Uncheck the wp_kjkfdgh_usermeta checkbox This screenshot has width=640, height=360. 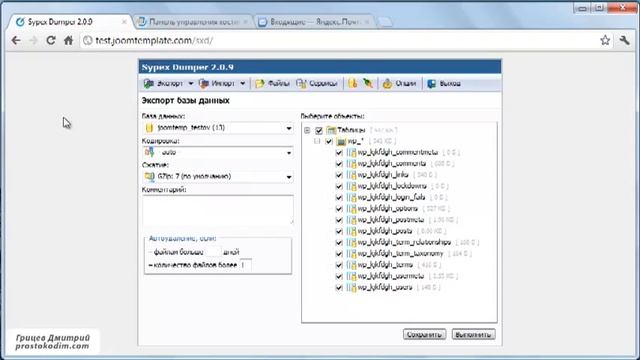(x=339, y=276)
